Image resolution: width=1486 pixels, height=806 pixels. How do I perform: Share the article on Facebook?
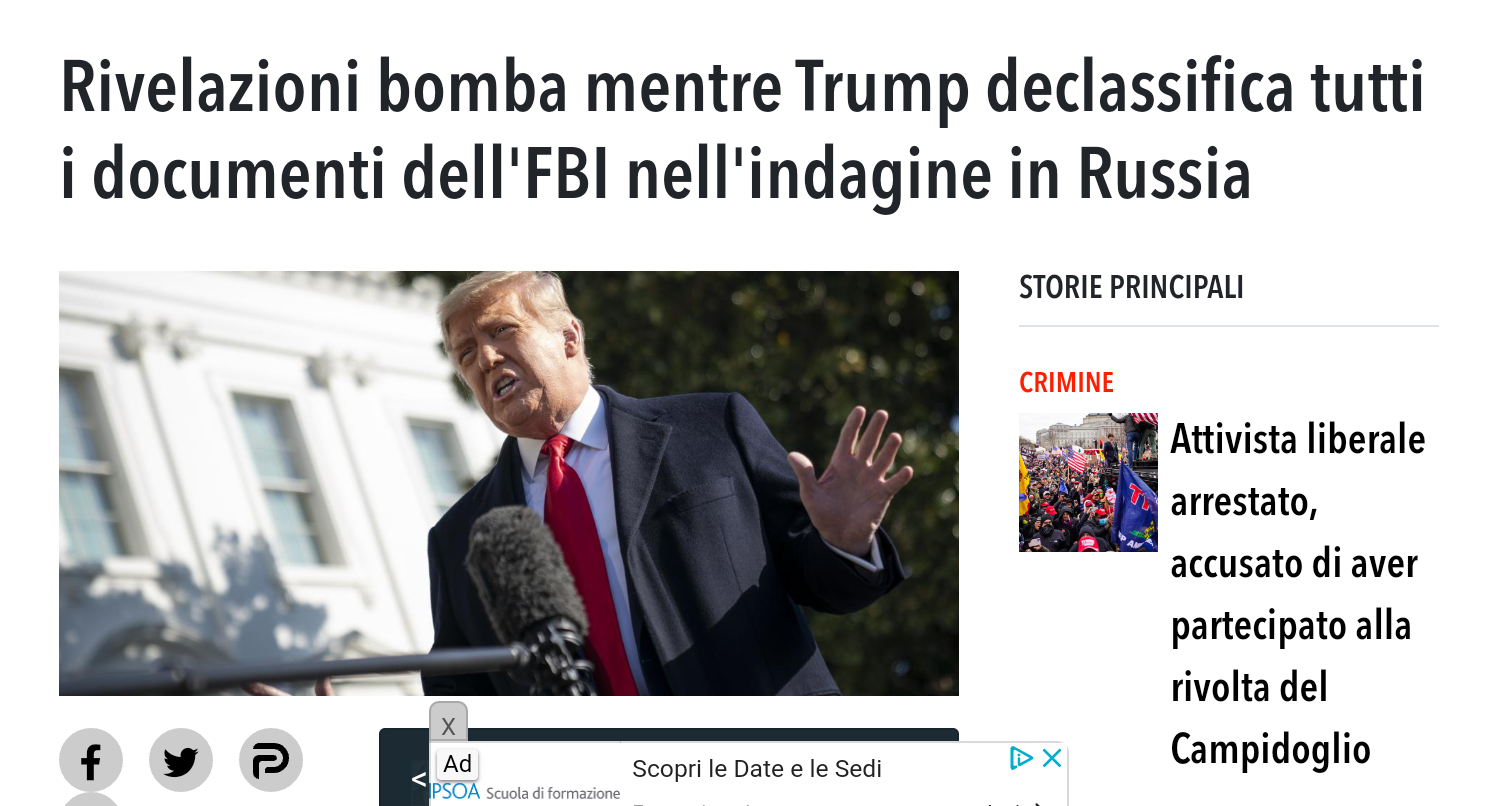91,761
